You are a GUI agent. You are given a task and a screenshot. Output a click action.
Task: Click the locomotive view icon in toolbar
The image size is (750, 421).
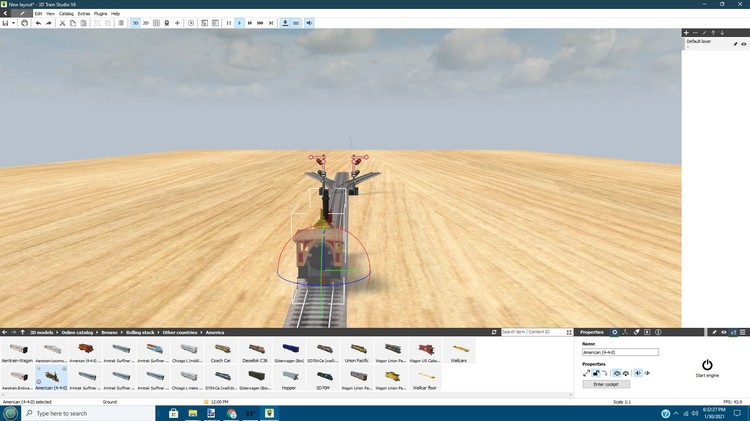click(166, 23)
